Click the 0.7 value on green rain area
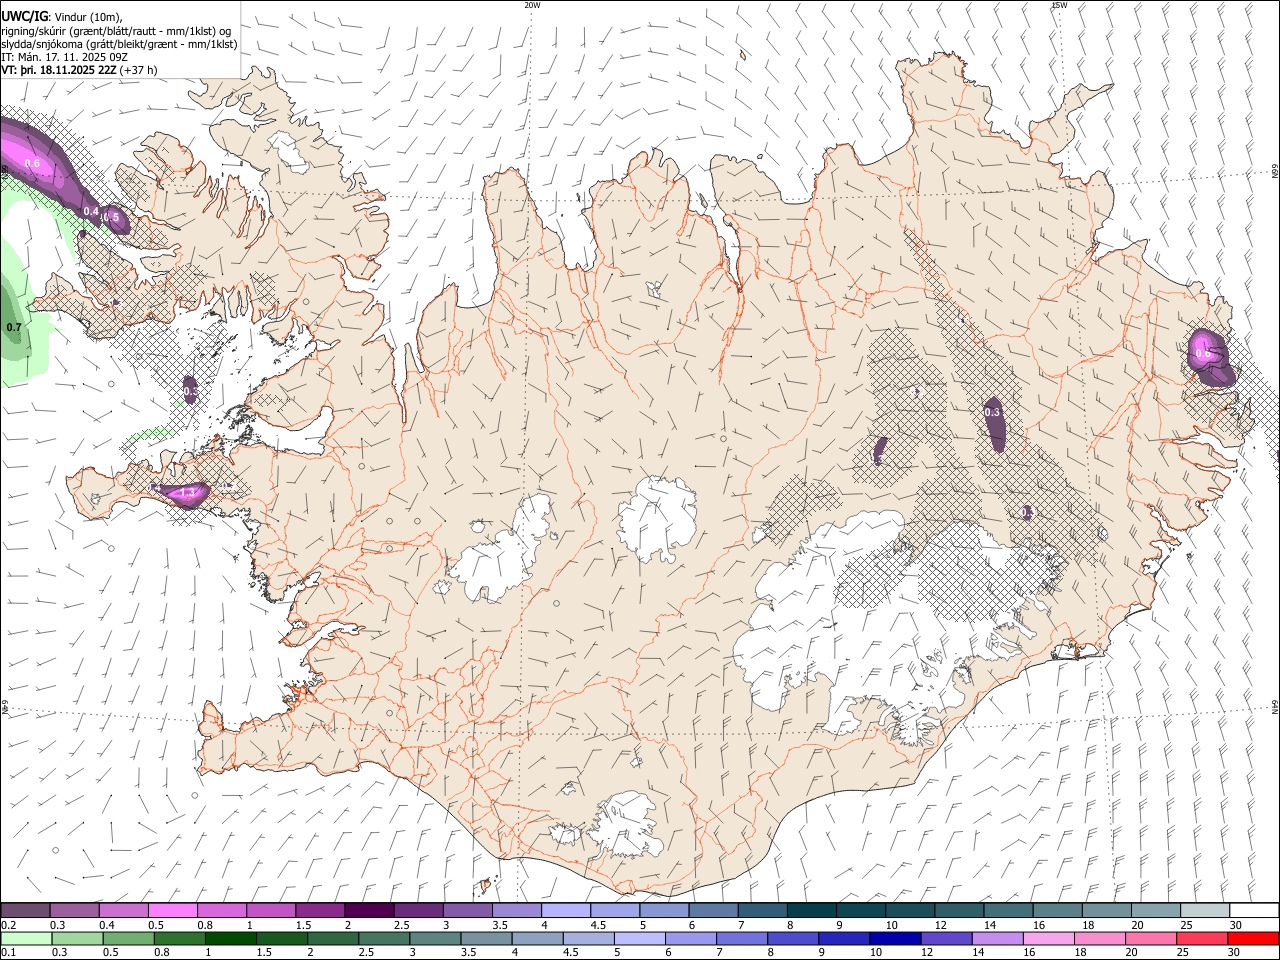The width and height of the screenshot is (1280, 960). tap(14, 327)
